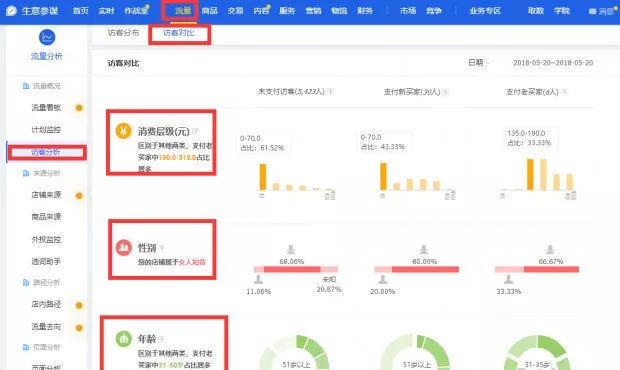Click the 31-35岁 donut chart
This screenshot has height=370, width=620.
coord(537,353)
